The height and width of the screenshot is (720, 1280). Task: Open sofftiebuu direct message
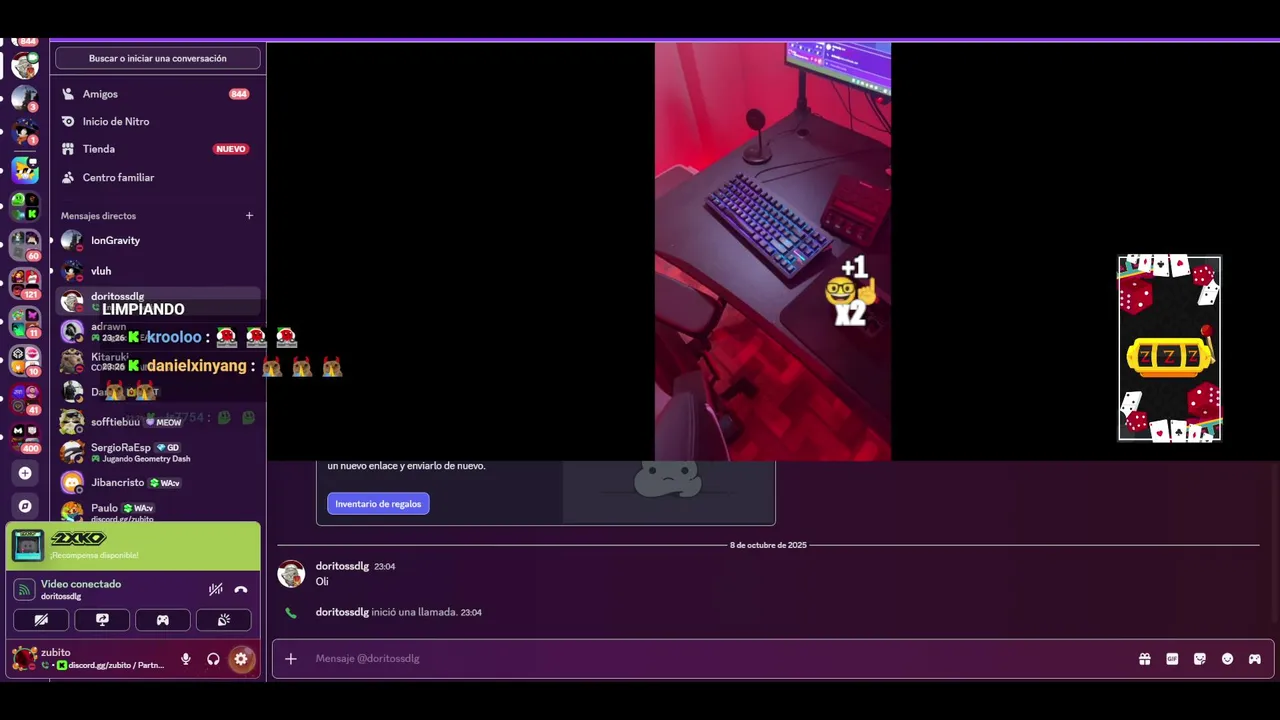point(158,422)
